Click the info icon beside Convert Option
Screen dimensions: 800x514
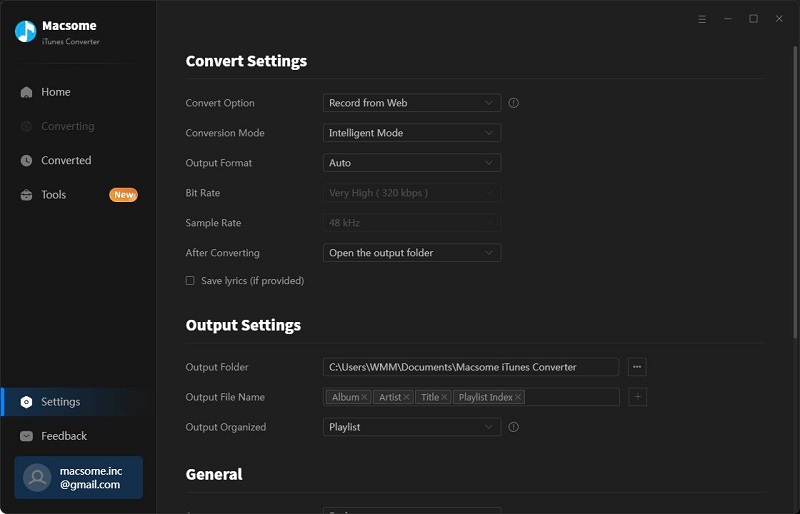513,103
